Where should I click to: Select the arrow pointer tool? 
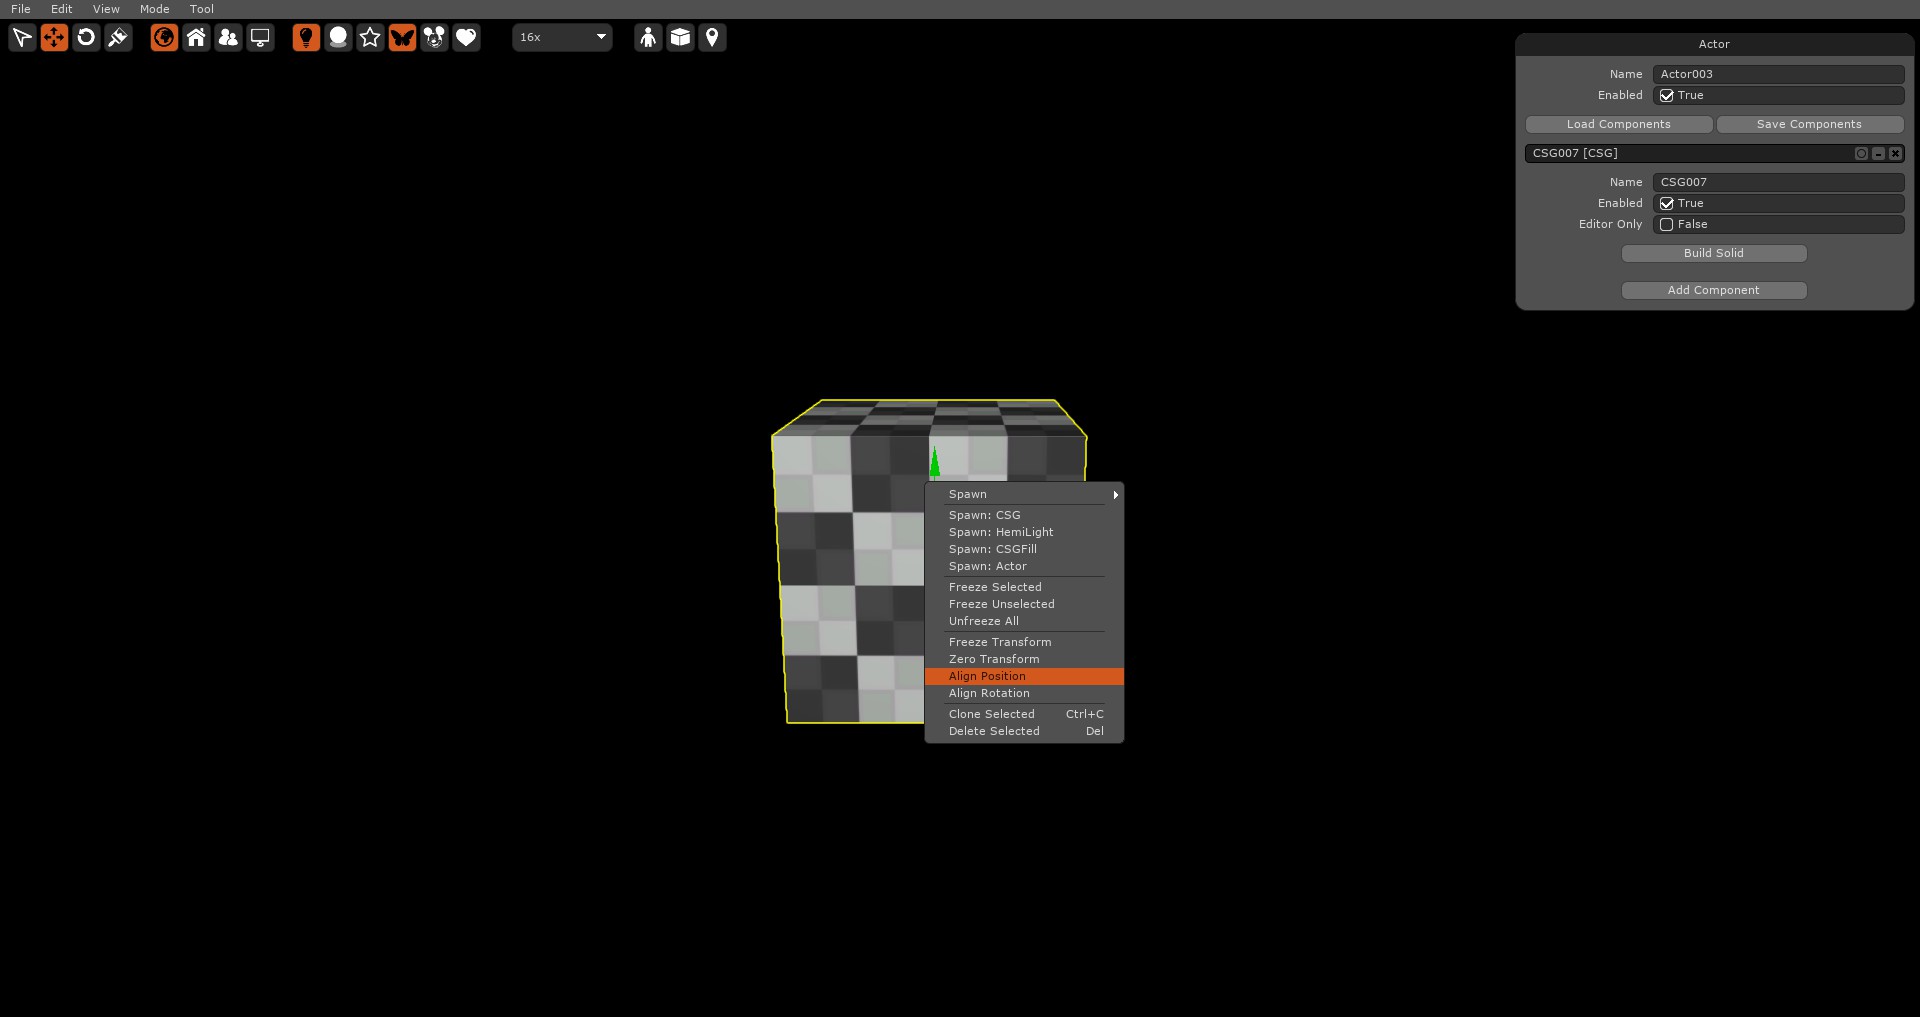(22, 38)
